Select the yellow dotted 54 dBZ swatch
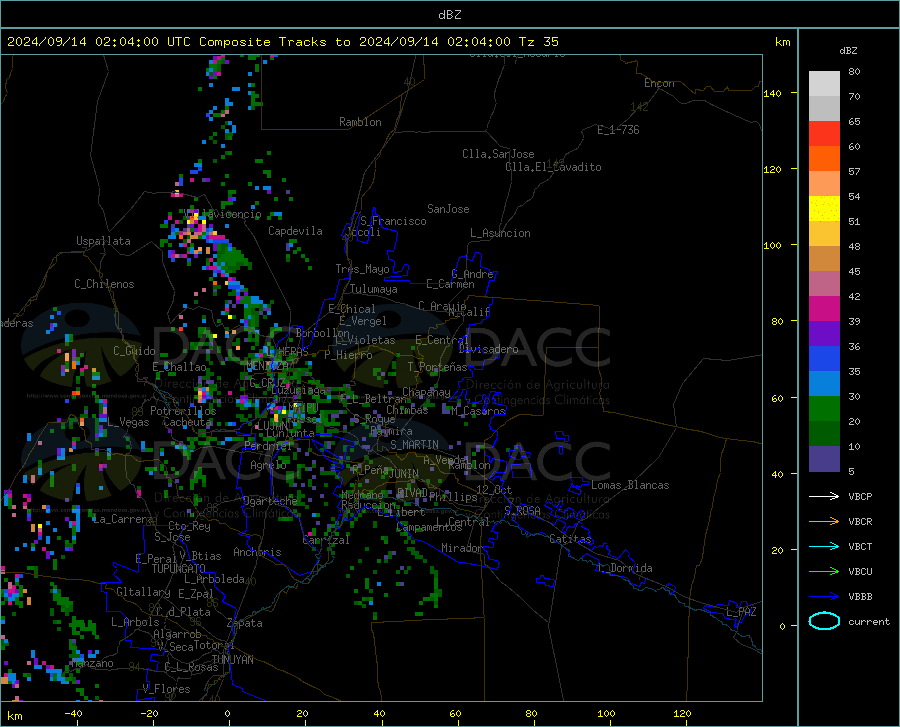 pos(824,209)
